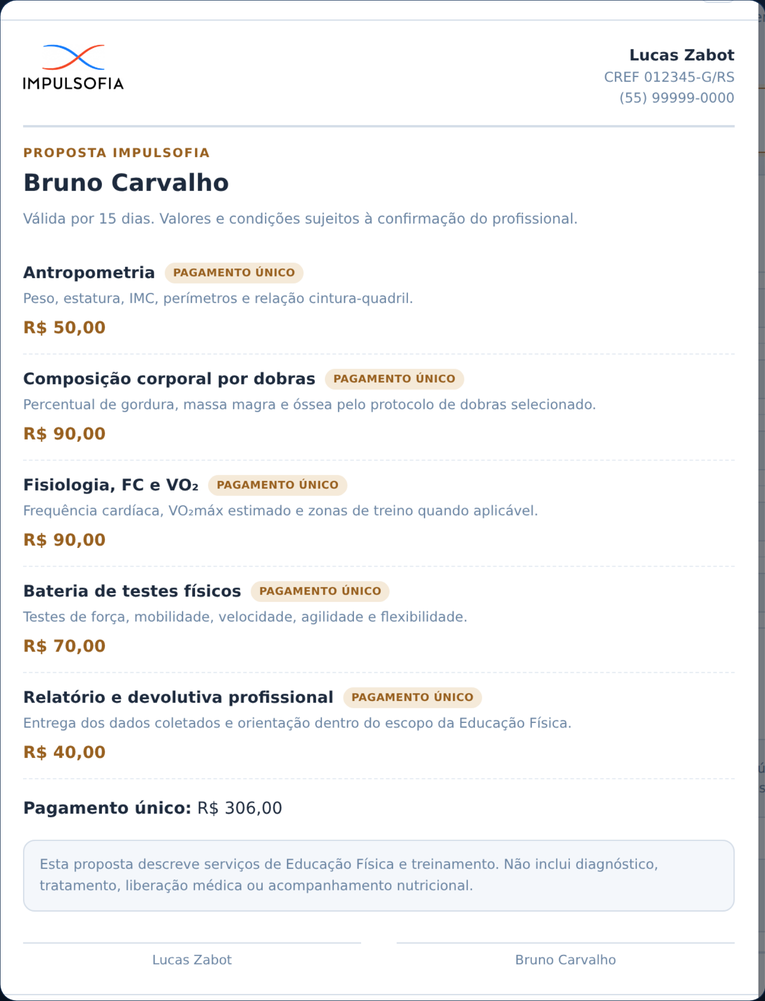Click the Pagamento Único badge beside Antropometria
Image resolution: width=765 pixels, height=1001 pixels.
234,273
